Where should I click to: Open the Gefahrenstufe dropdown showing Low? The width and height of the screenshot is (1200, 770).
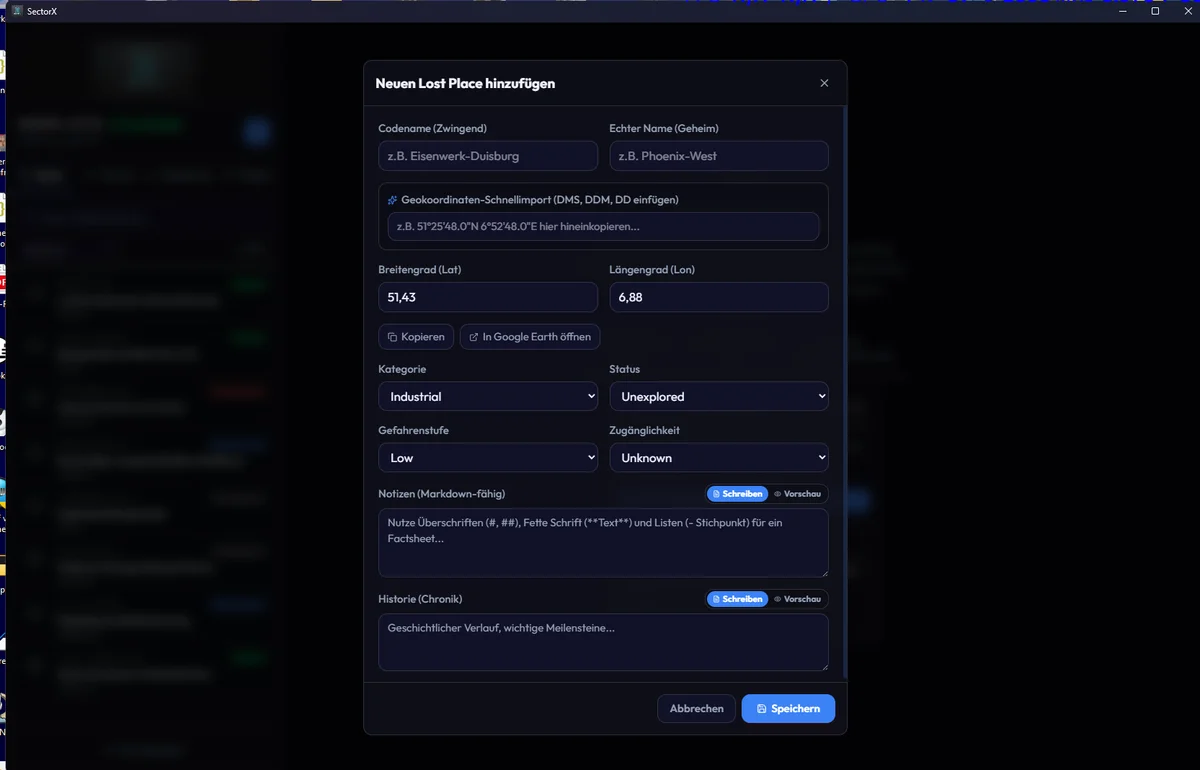tap(488, 458)
